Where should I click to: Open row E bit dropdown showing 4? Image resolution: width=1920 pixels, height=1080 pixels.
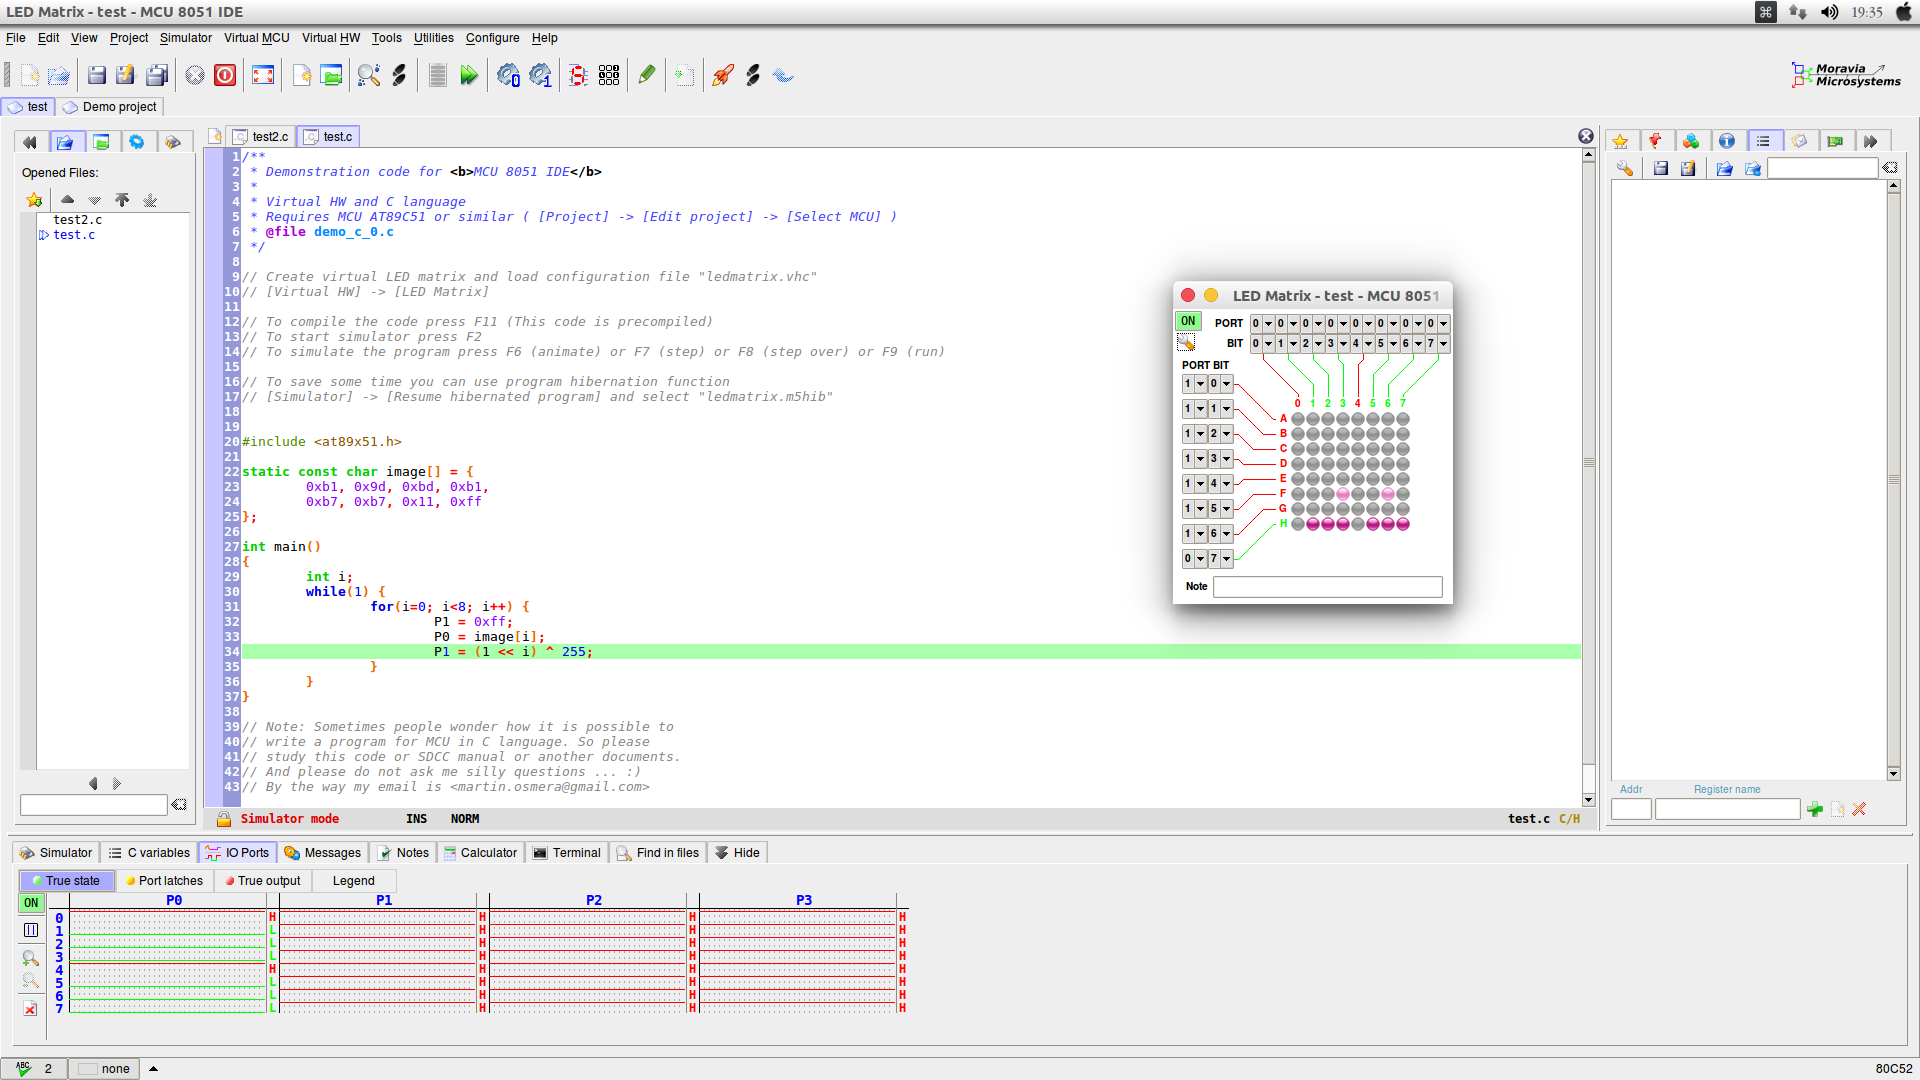[x=1226, y=483]
